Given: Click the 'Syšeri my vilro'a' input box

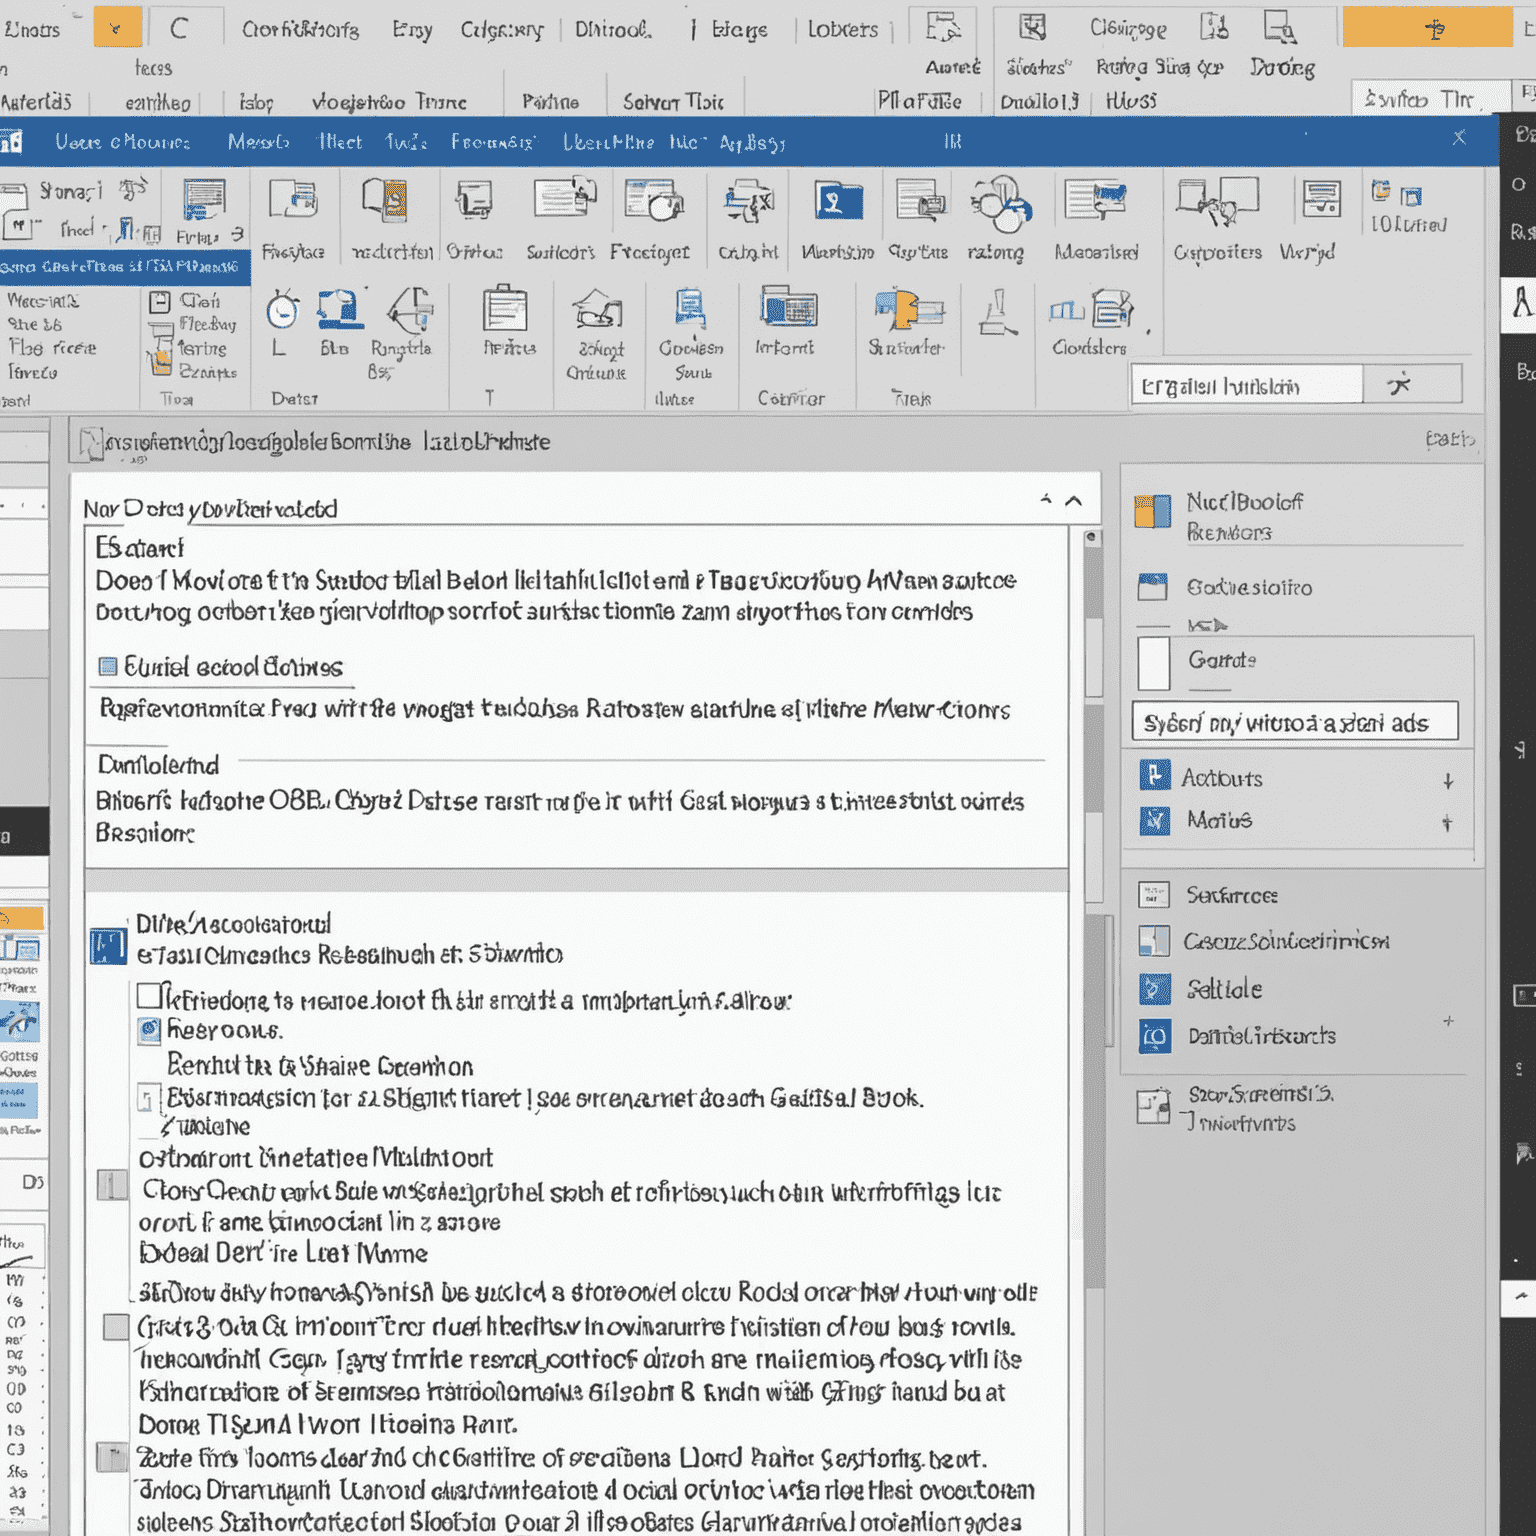Looking at the screenshot, I should click(1294, 721).
